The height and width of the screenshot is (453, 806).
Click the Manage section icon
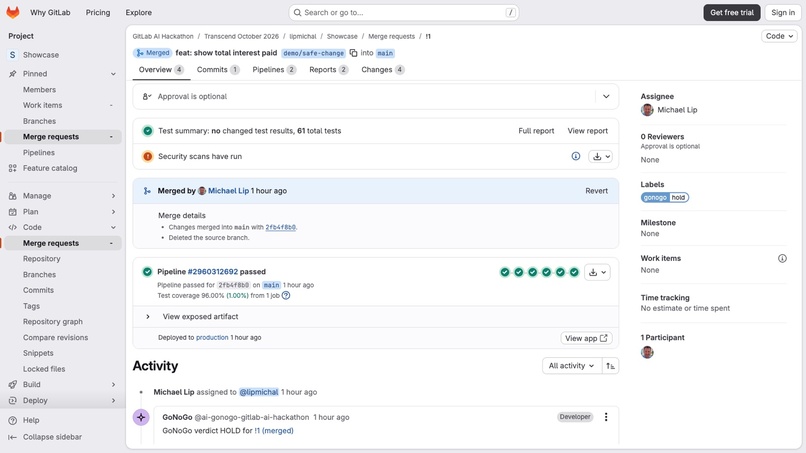tap(13, 196)
